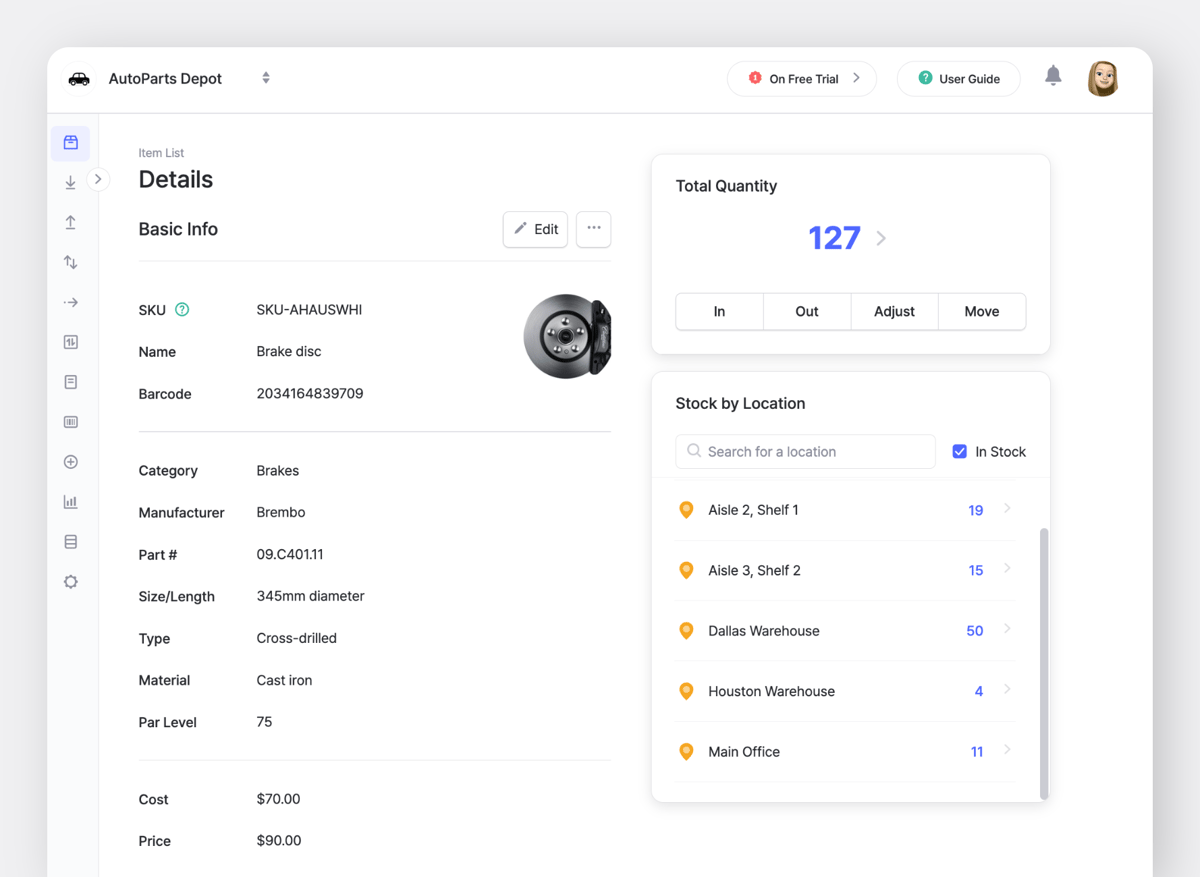This screenshot has height=877, width=1200.
Task: Select the Par Level value 75
Action: (264, 722)
